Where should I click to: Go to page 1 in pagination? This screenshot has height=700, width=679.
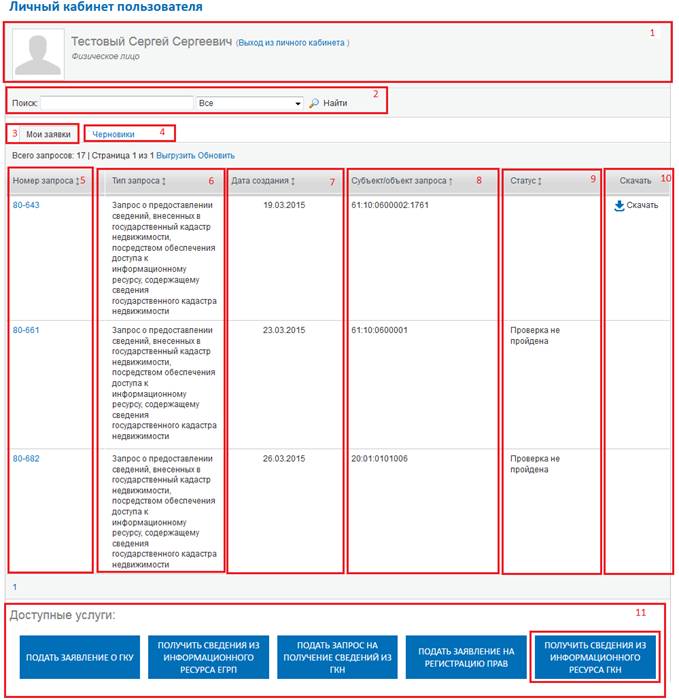click(15, 586)
